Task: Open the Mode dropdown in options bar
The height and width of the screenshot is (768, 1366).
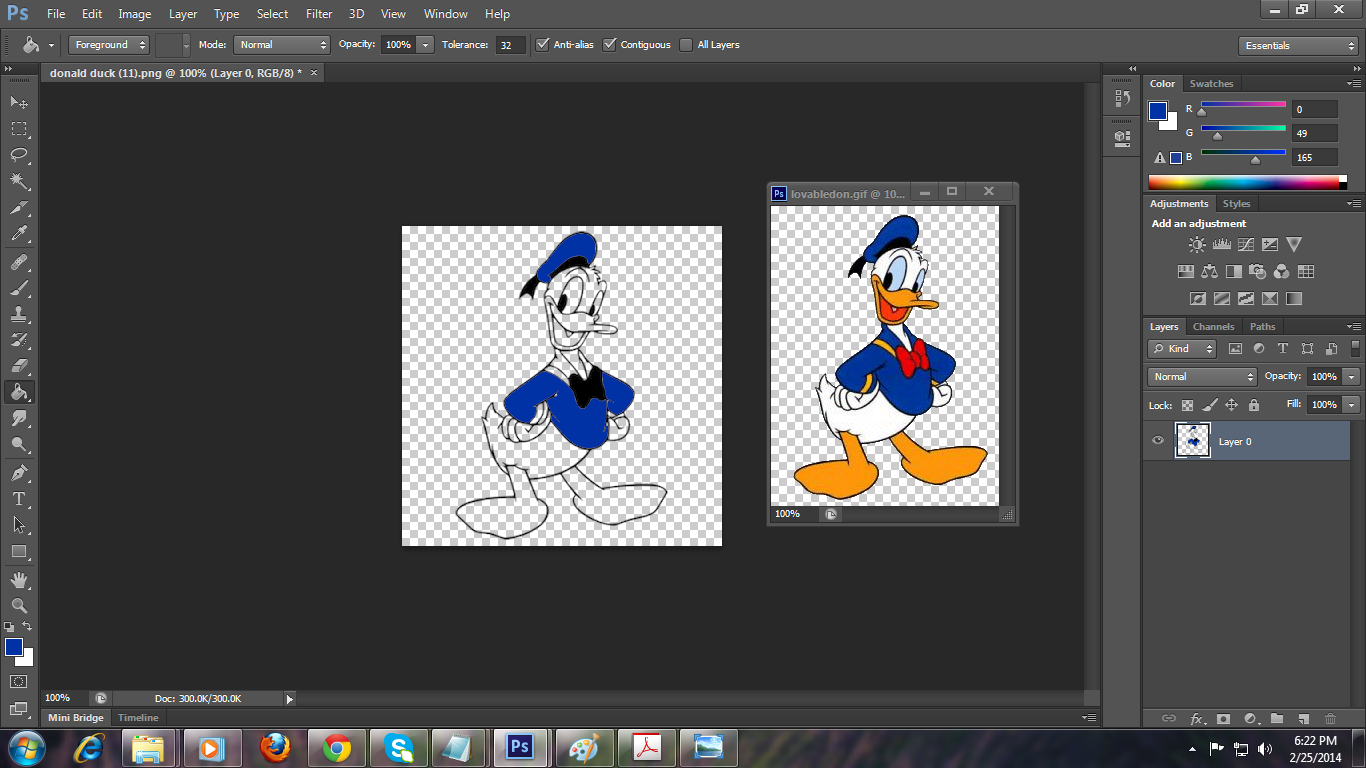Action: pos(281,44)
